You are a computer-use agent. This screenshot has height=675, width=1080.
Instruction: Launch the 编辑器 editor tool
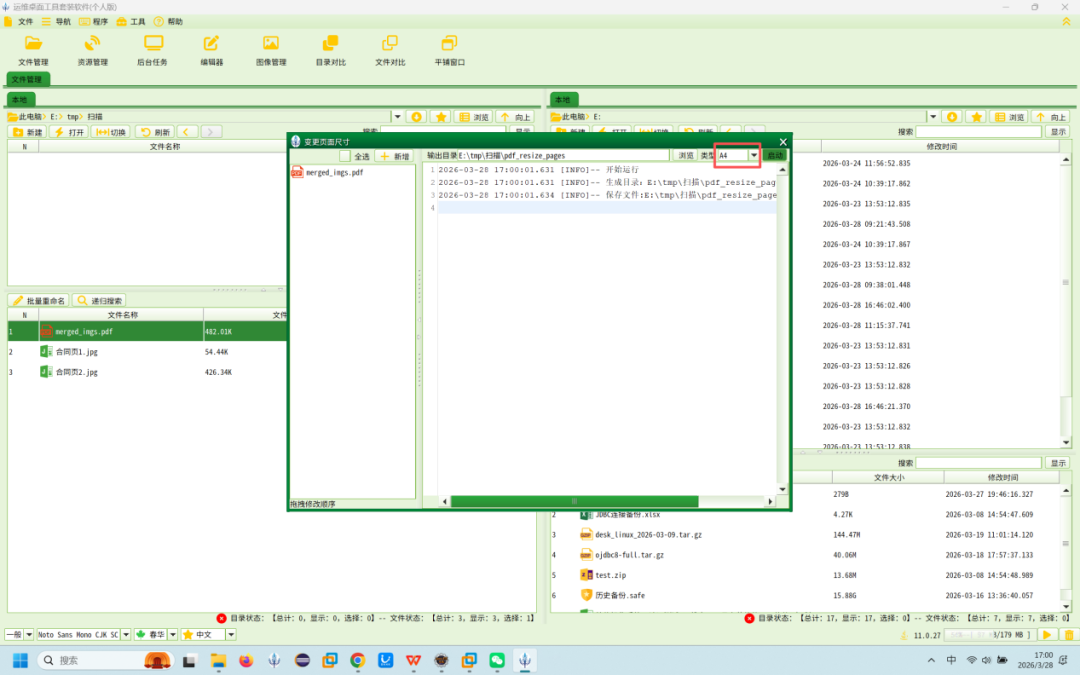[211, 51]
